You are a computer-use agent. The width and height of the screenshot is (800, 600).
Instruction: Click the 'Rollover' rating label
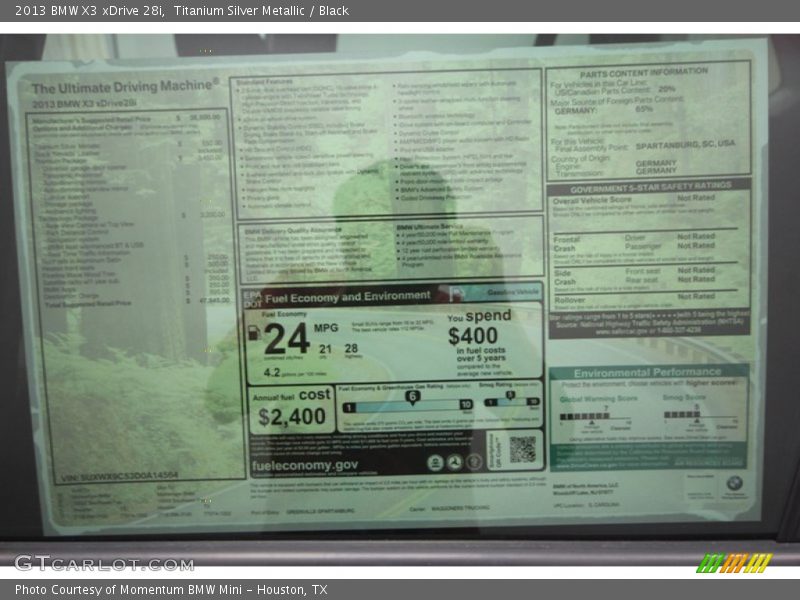570,300
